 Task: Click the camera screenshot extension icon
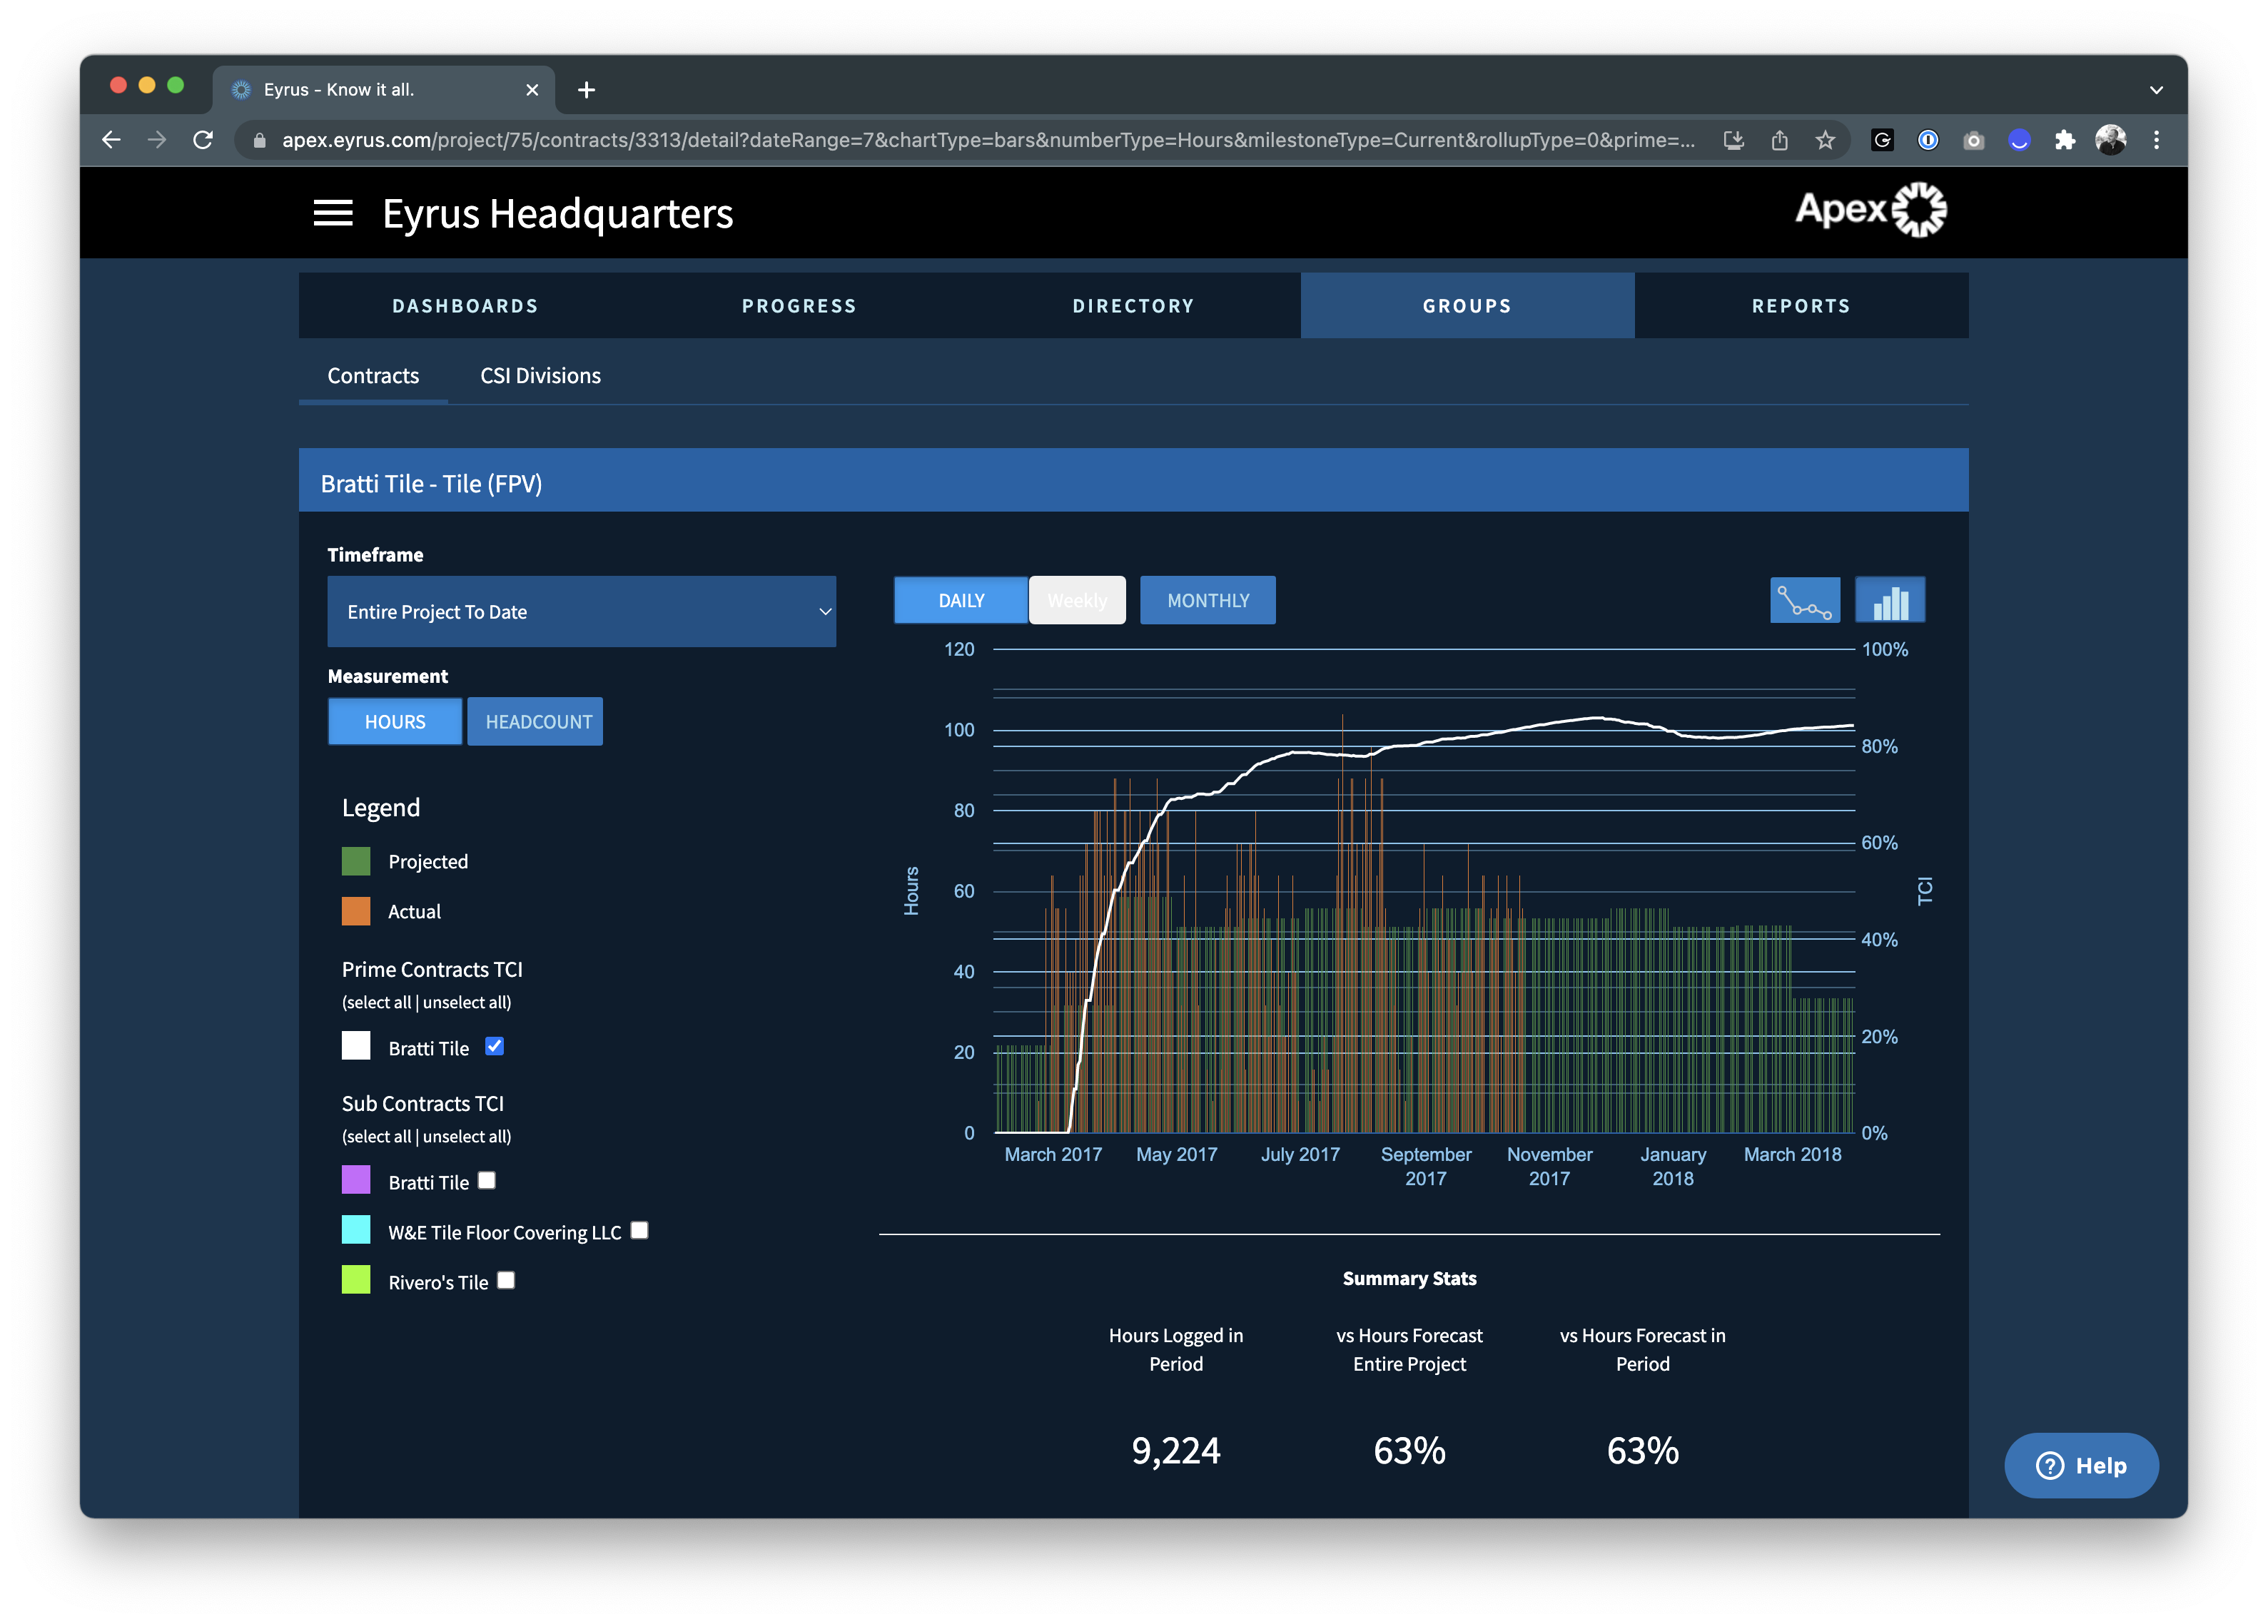coord(1973,140)
